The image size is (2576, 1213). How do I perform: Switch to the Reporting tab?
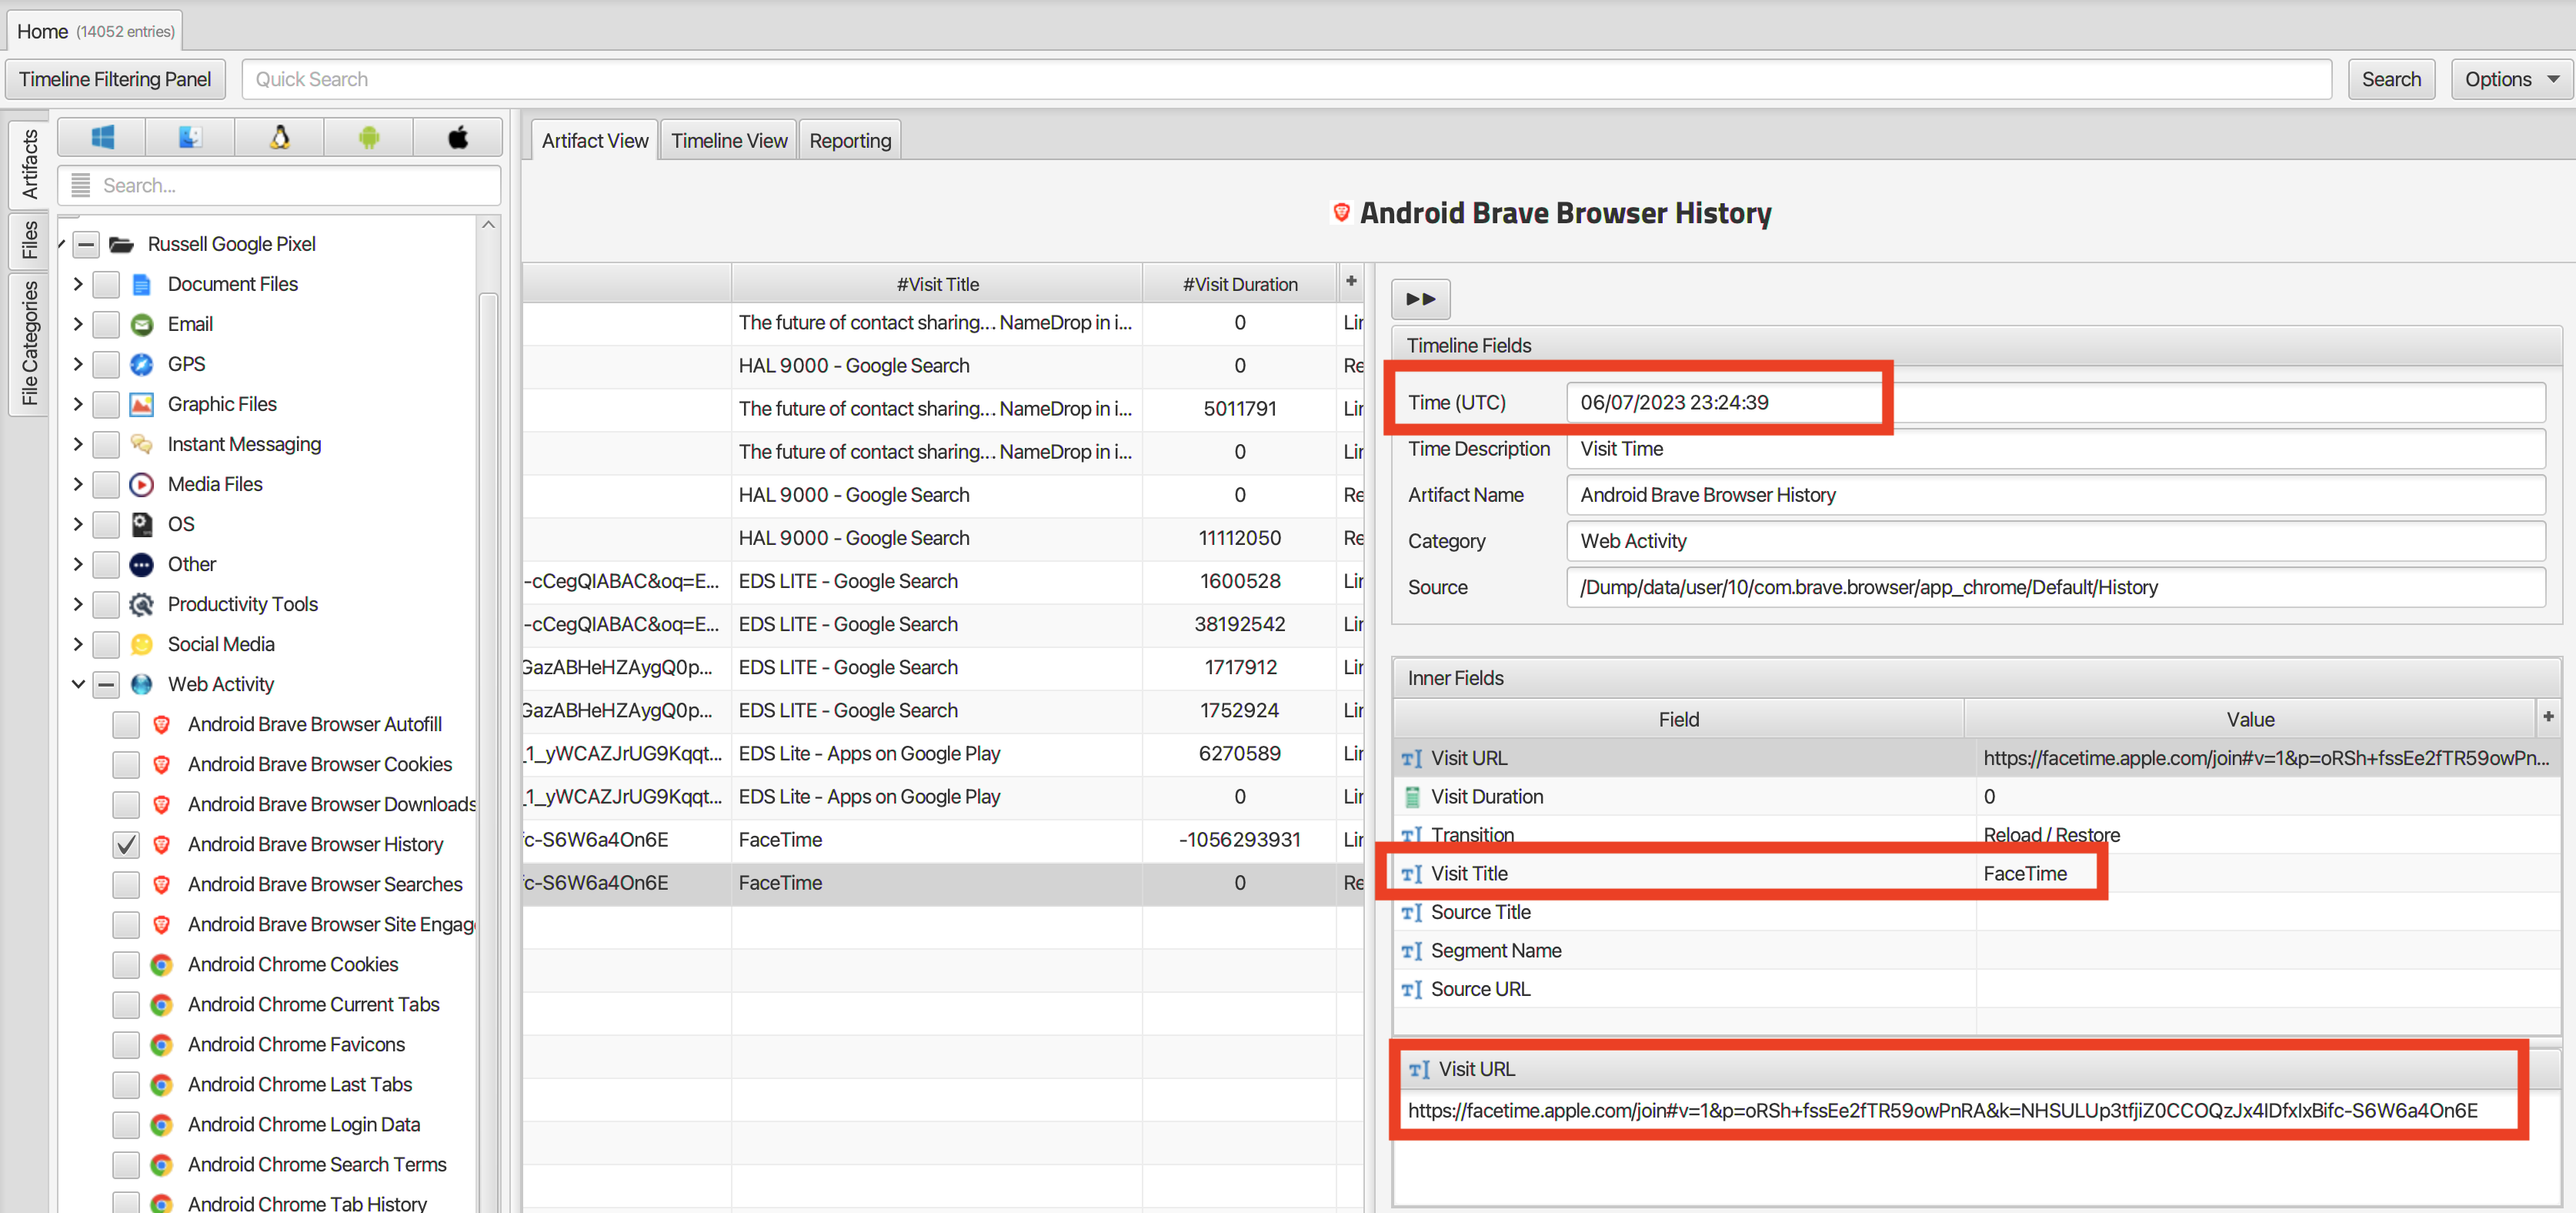point(850,141)
